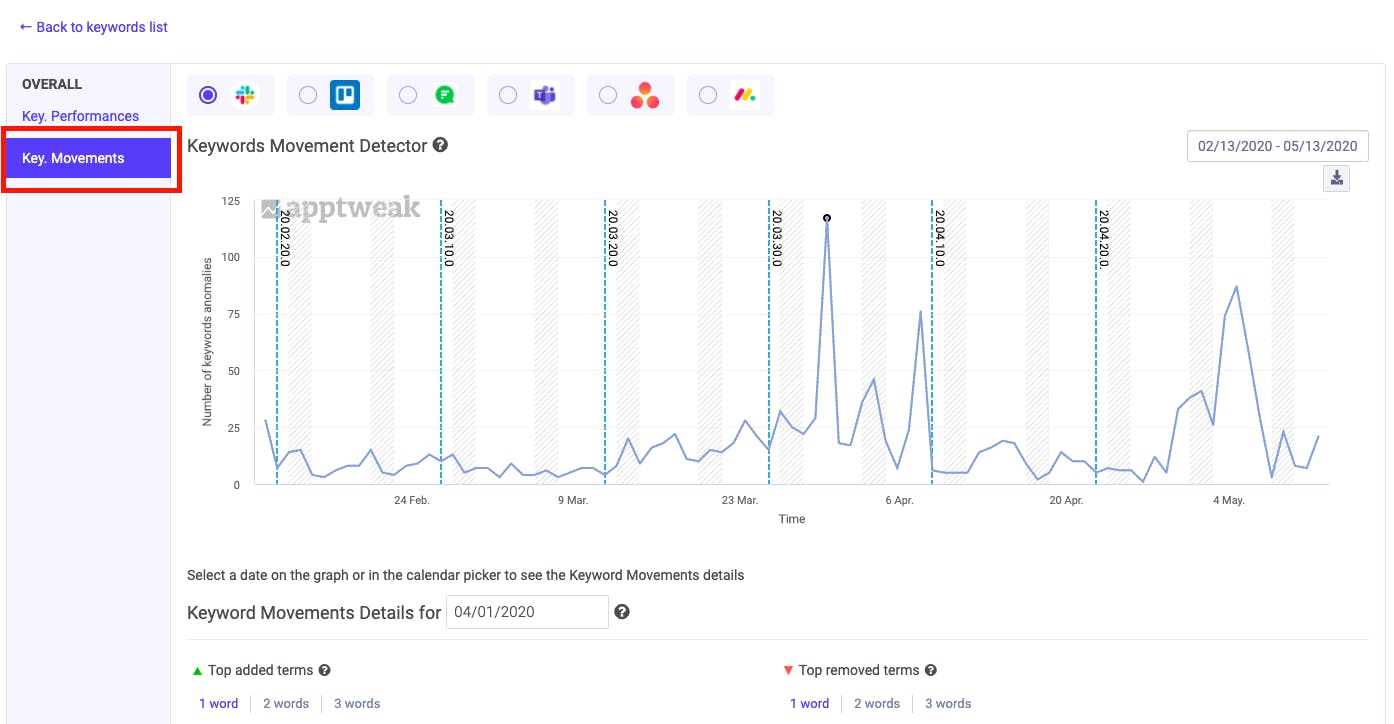The width and height of the screenshot is (1394, 724).
Task: Switch to 2 words under Top added terms
Action: click(286, 703)
